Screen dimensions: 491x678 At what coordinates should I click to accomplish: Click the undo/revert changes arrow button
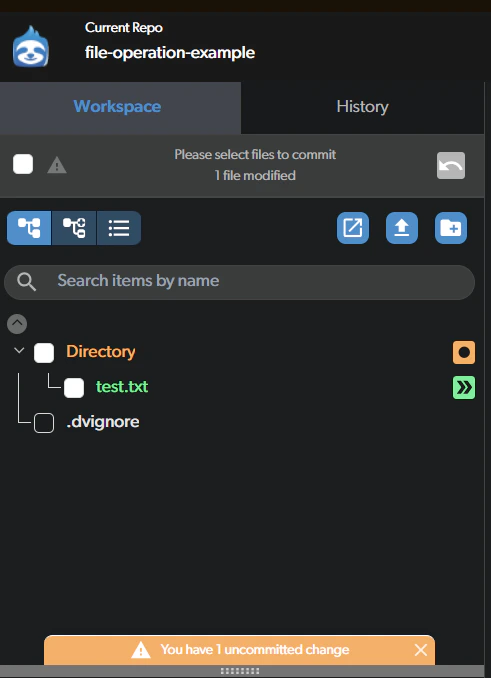(451, 165)
